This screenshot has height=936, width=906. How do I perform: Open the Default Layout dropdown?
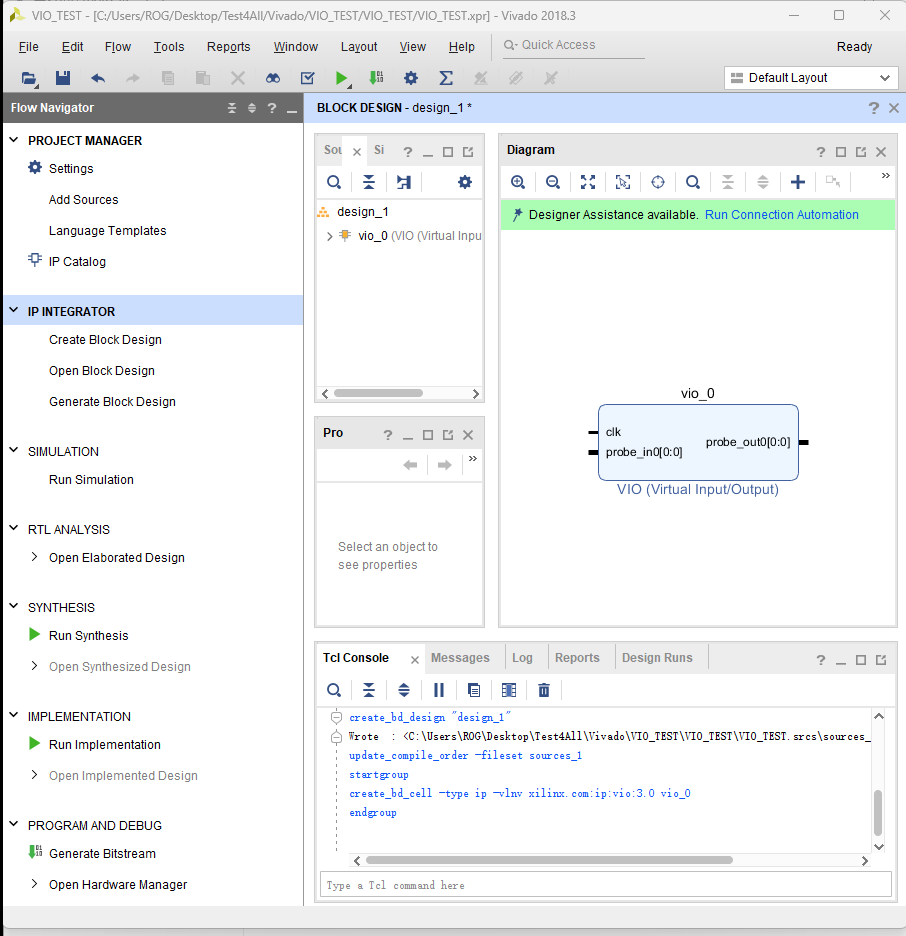811,78
